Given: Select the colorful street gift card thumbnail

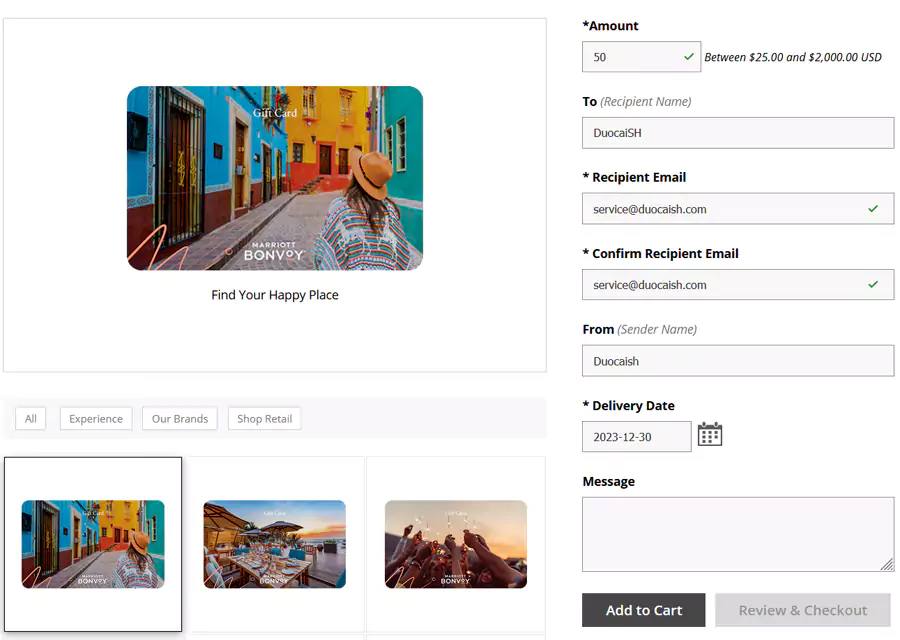Looking at the screenshot, I should (93, 544).
